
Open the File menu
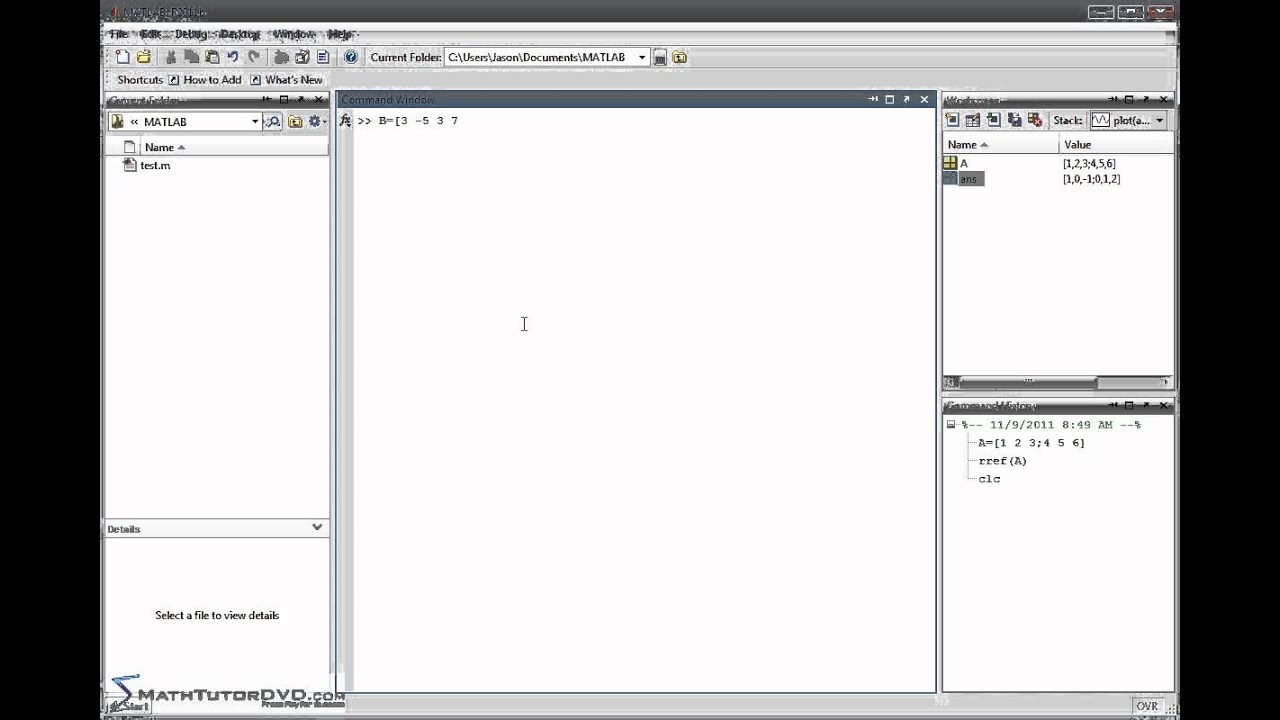119,34
